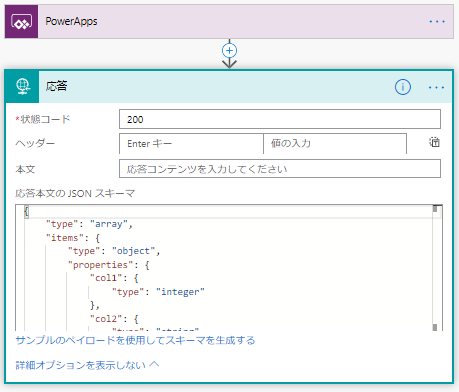Click the "type": "array" schema line
459x392 pixels.
(89, 224)
